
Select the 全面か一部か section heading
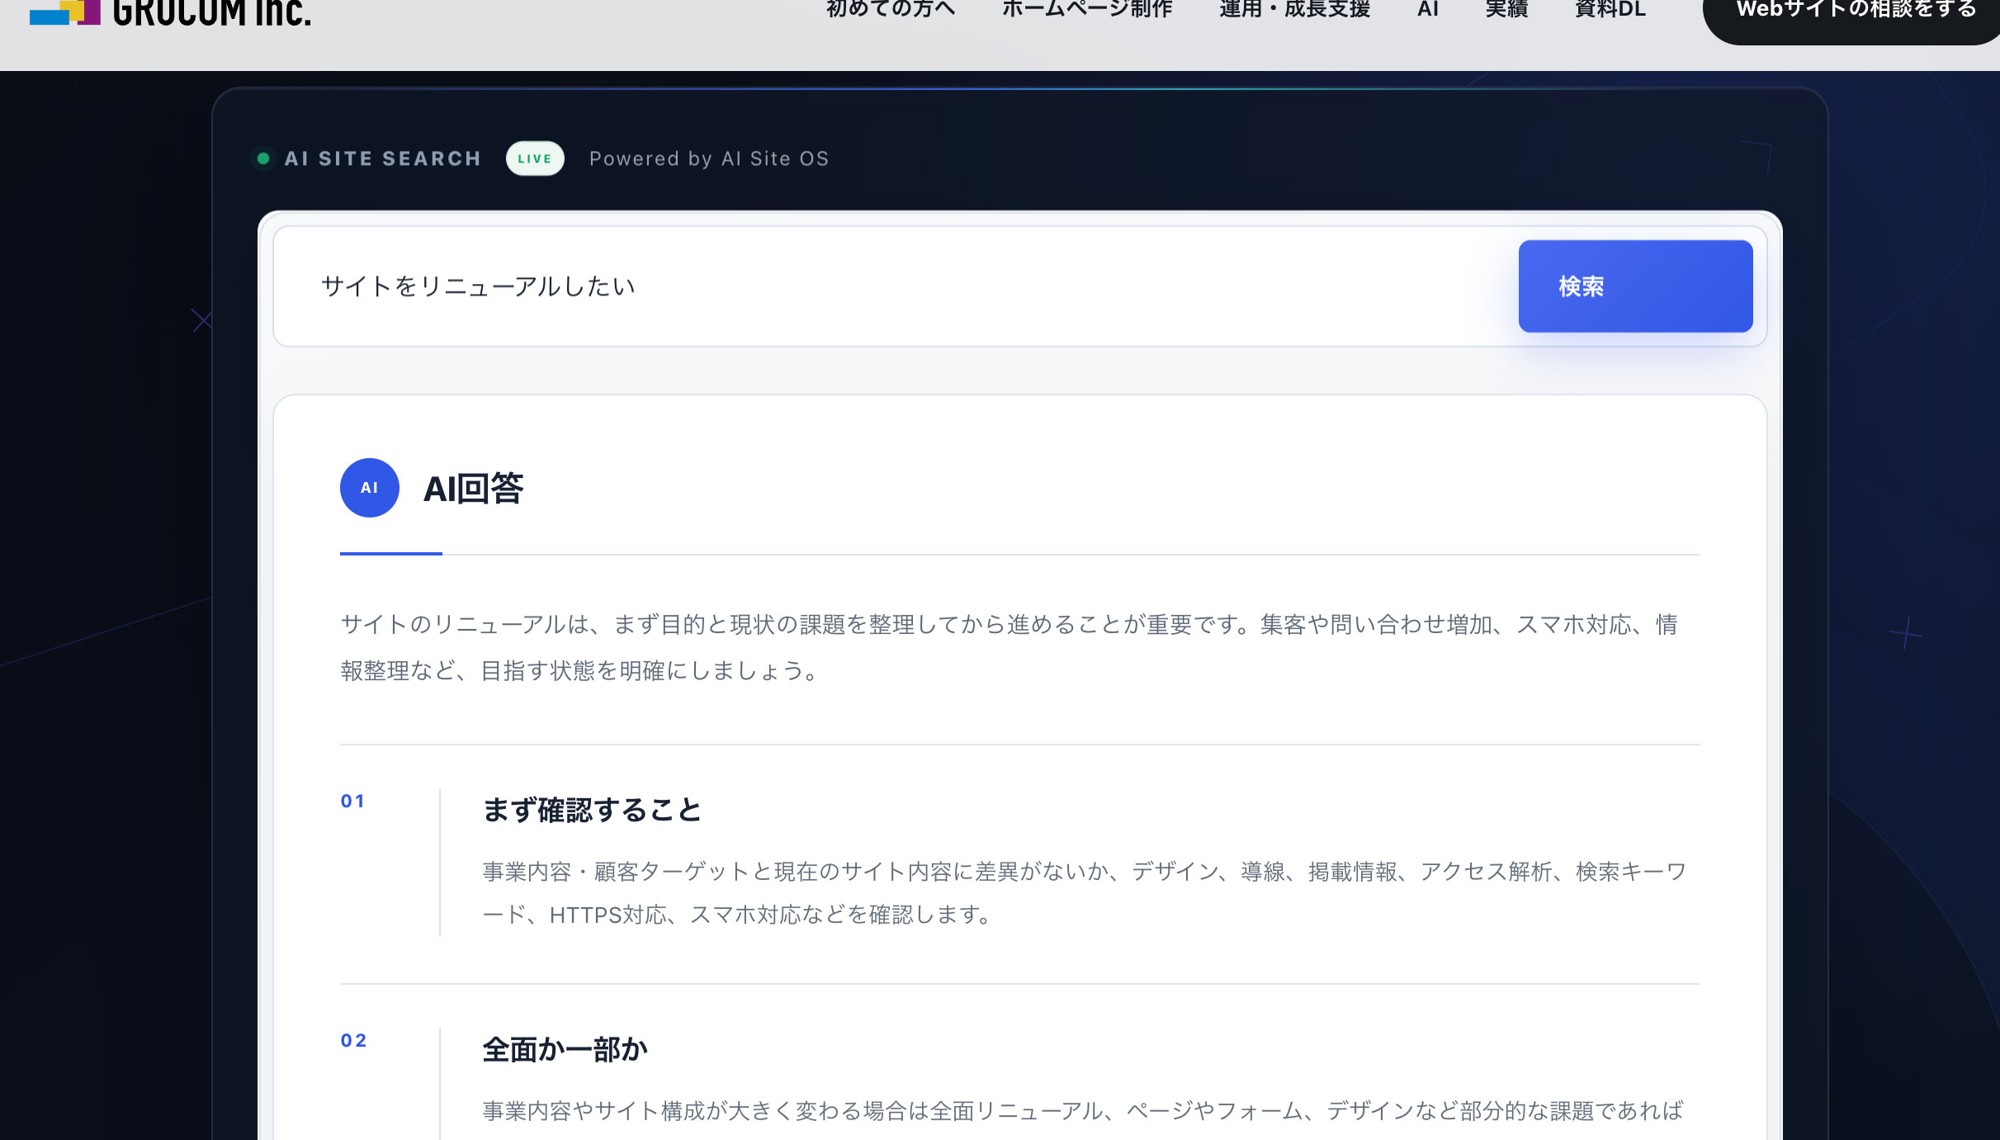565,1049
